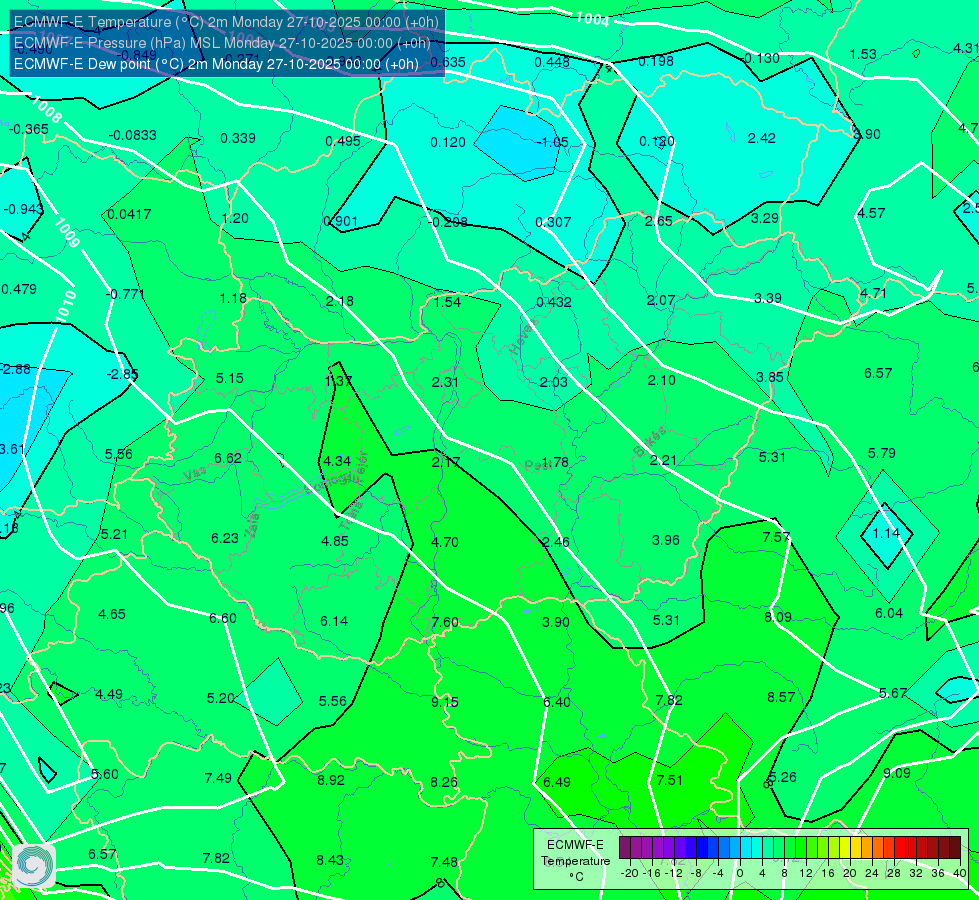
Task: Click the -0.771 temperature value
Action: pyautogui.click(x=125, y=294)
